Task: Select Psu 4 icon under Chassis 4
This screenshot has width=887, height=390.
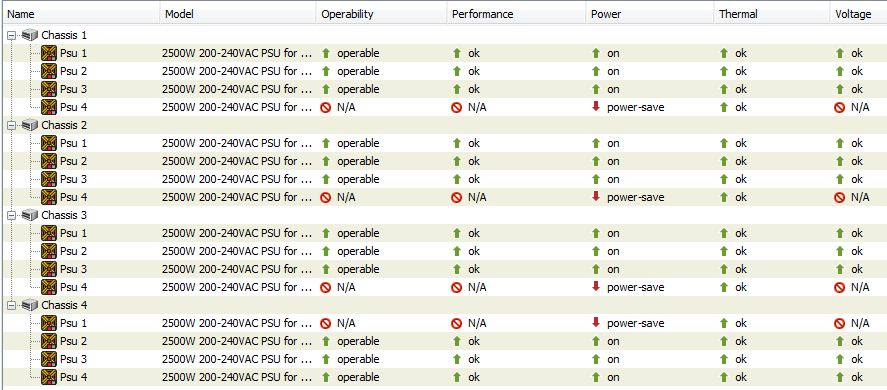Action: (49, 377)
